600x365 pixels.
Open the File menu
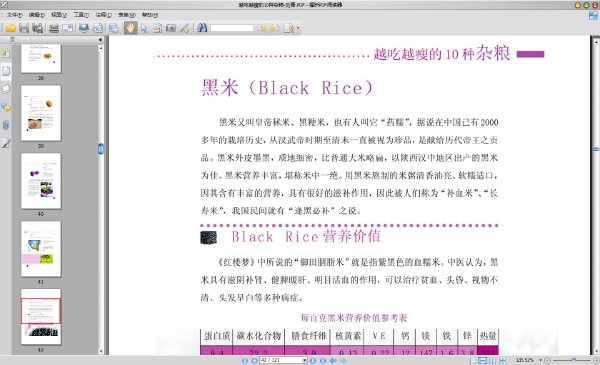click(15, 15)
